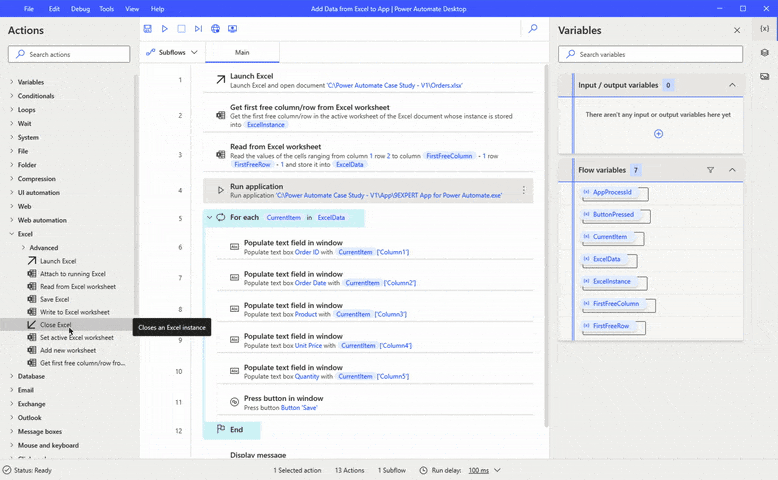This screenshot has width=778, height=480.
Task: Open the Debug menu
Action: click(80, 9)
